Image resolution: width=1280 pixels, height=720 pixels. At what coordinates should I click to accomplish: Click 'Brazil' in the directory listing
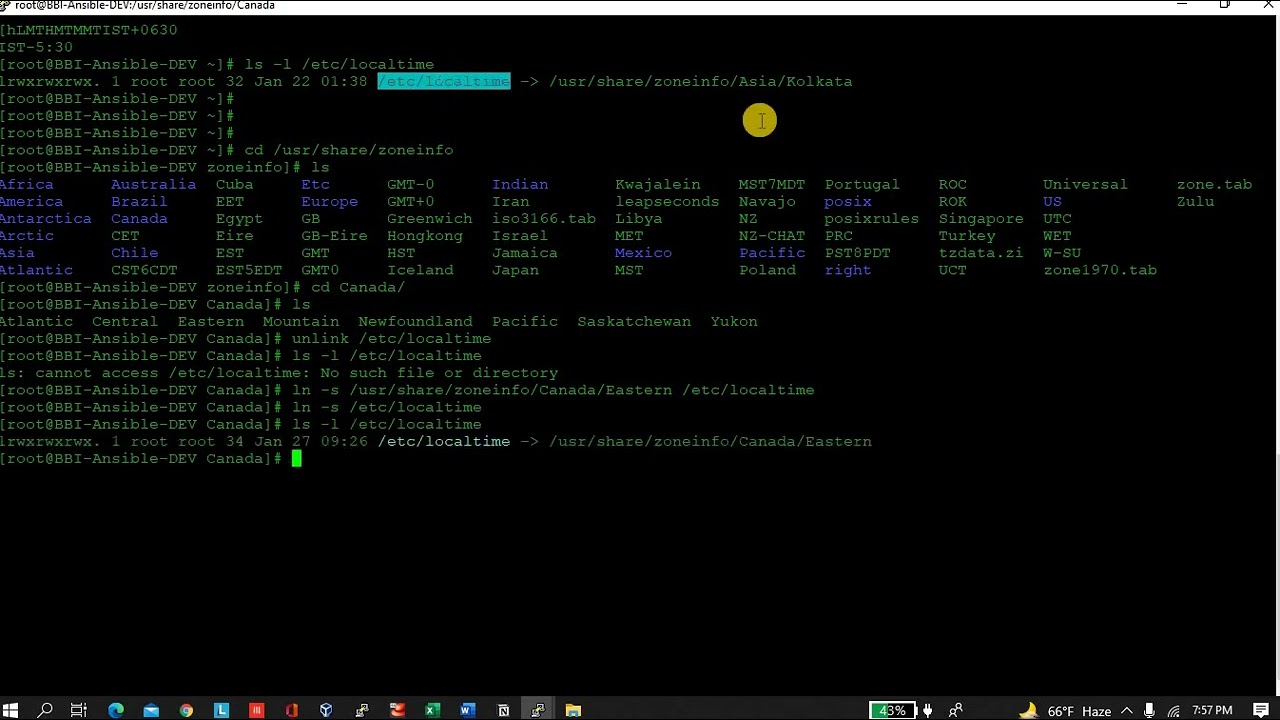coord(139,201)
